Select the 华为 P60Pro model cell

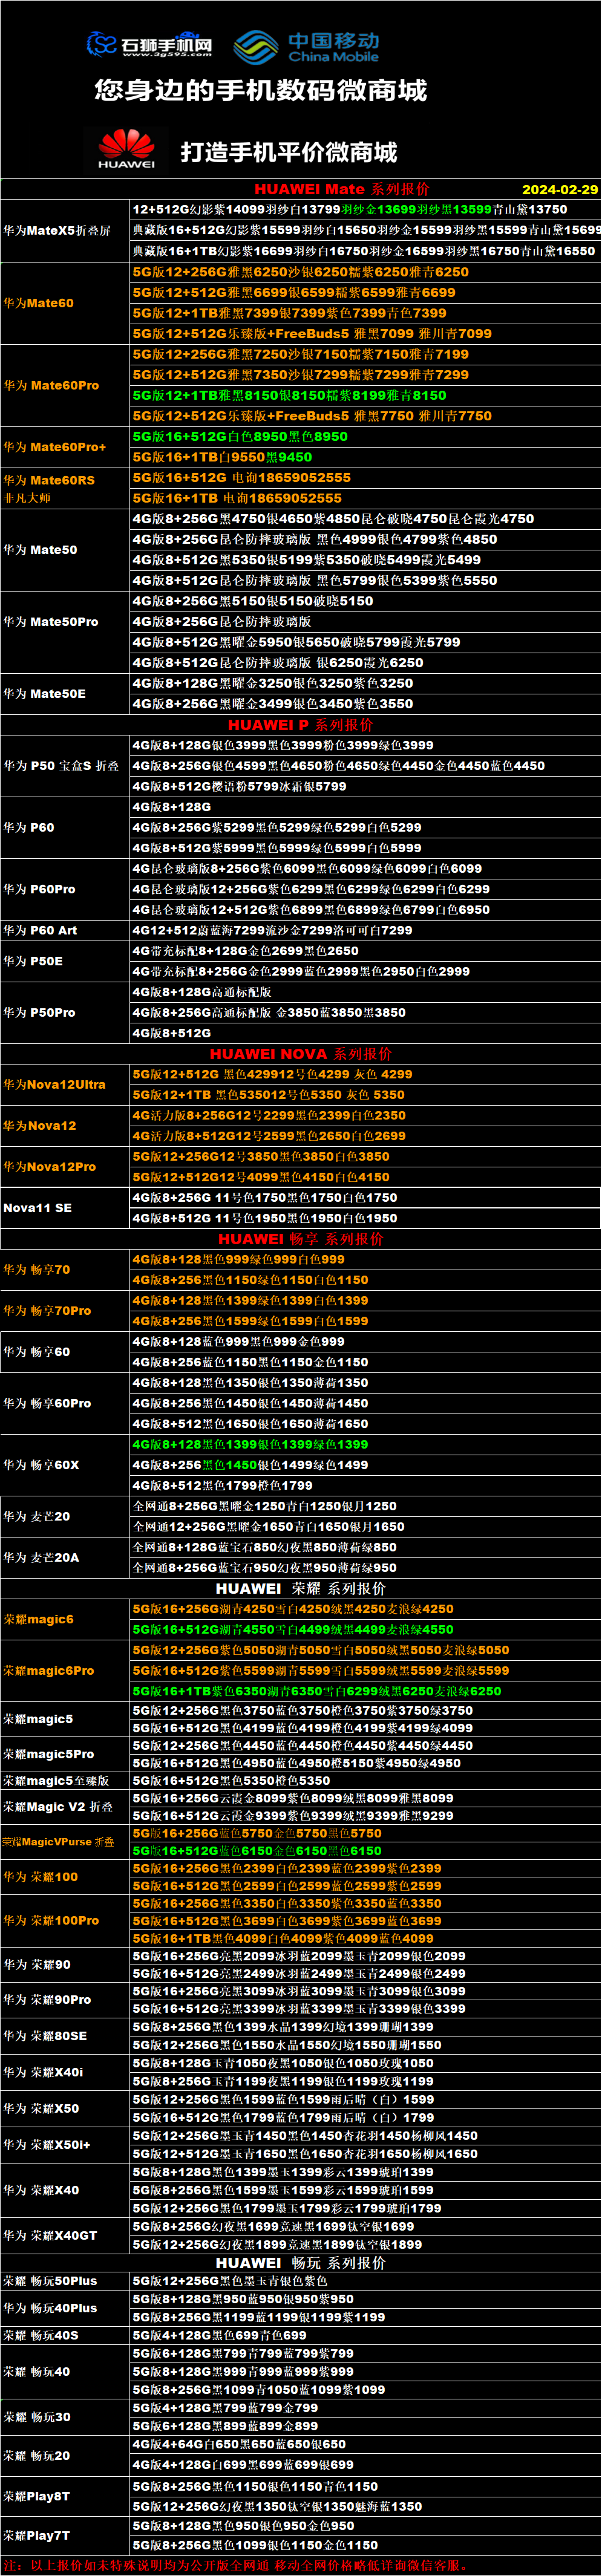tap(66, 889)
